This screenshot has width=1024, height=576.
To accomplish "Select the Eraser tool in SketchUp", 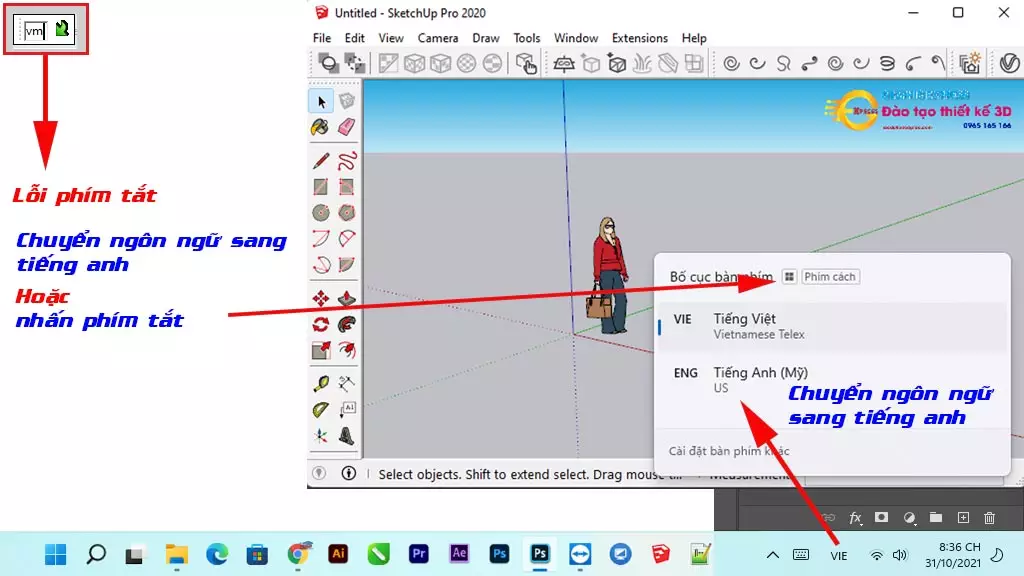I will tap(345, 124).
